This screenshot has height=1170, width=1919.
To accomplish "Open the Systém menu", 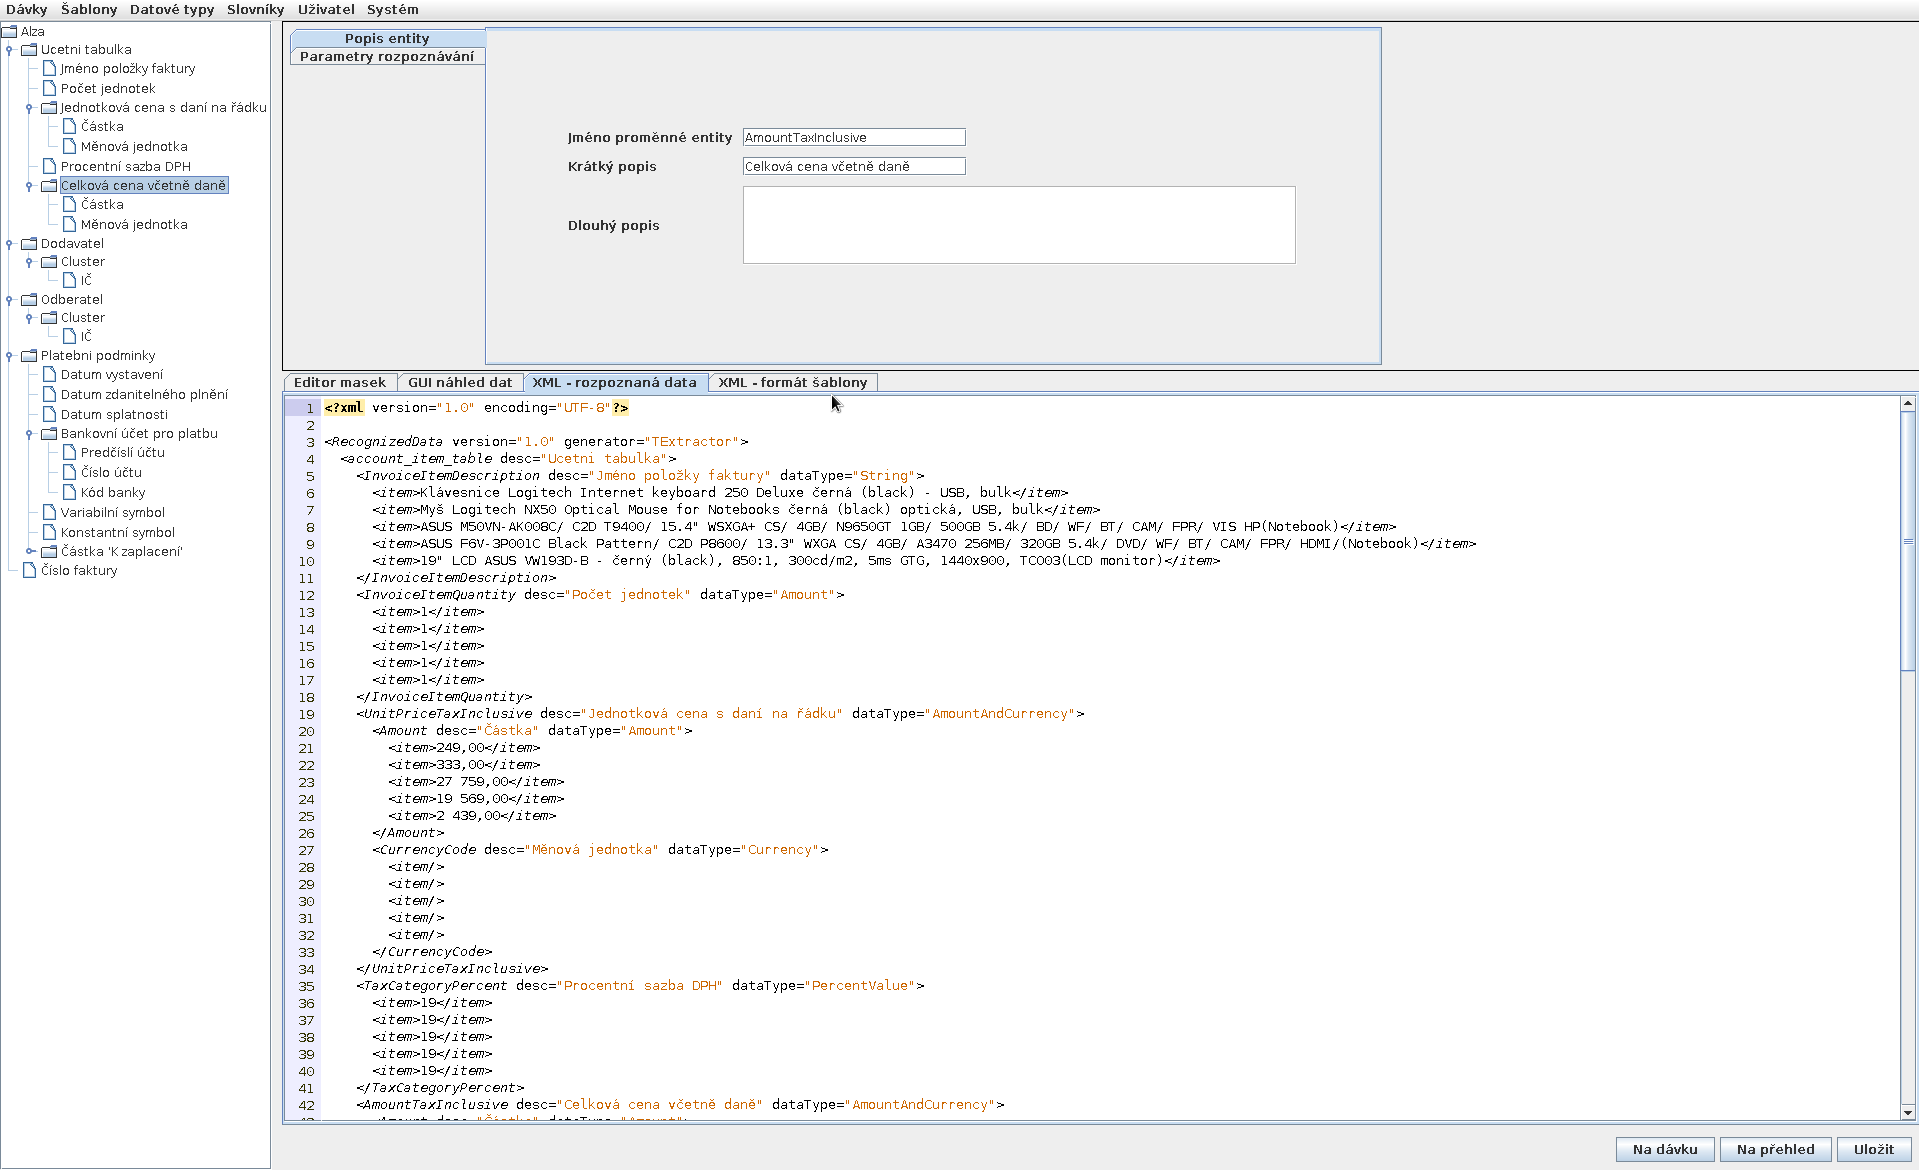I will (392, 9).
